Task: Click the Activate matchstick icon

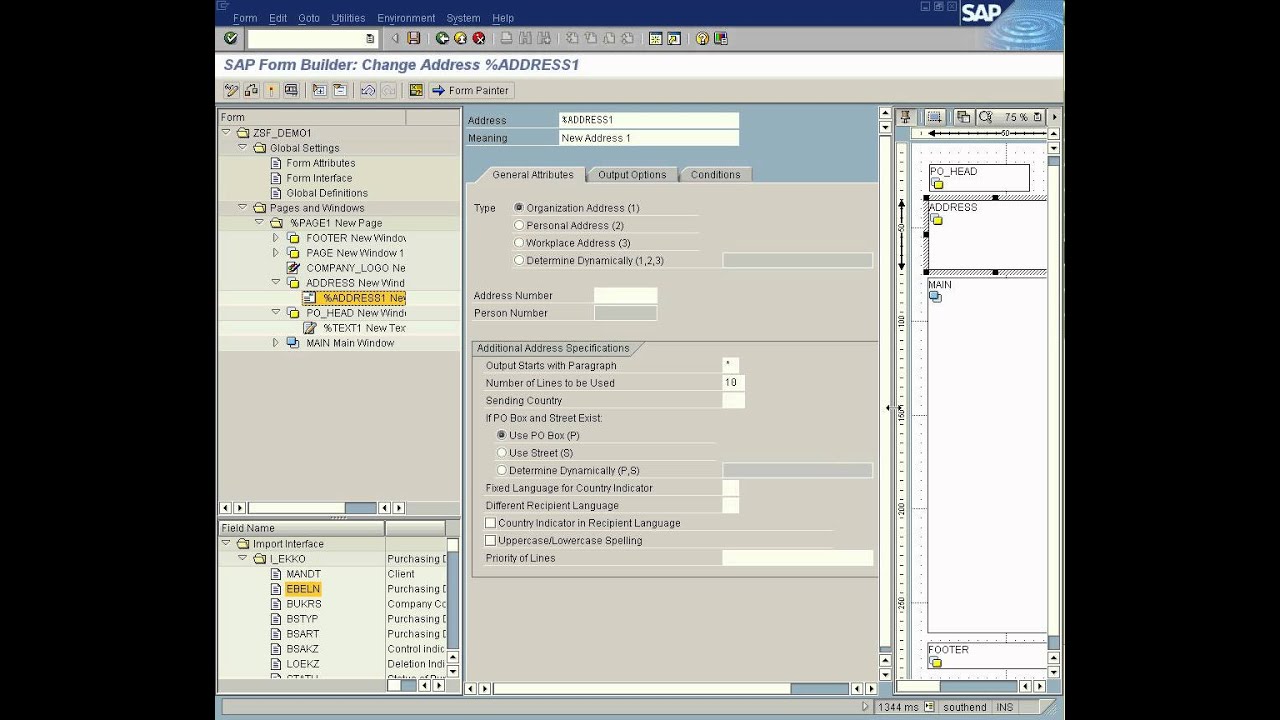Action: click(x=271, y=90)
